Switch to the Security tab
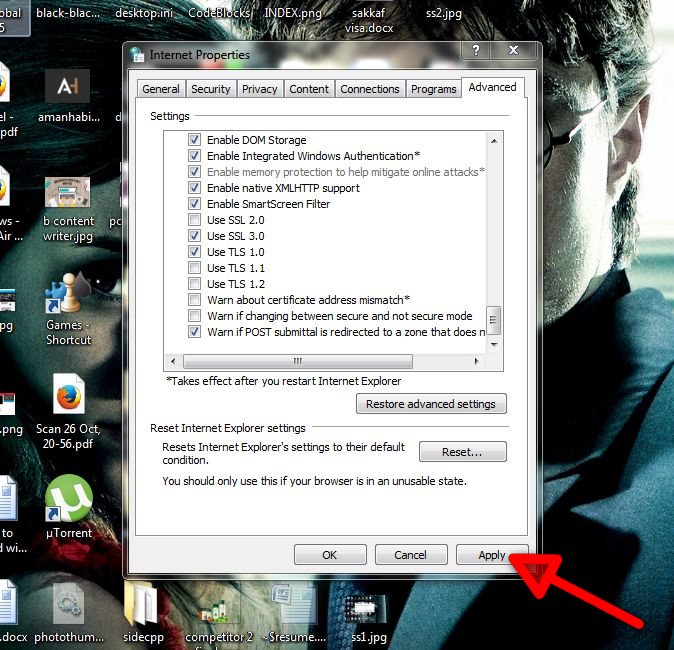 click(x=211, y=89)
